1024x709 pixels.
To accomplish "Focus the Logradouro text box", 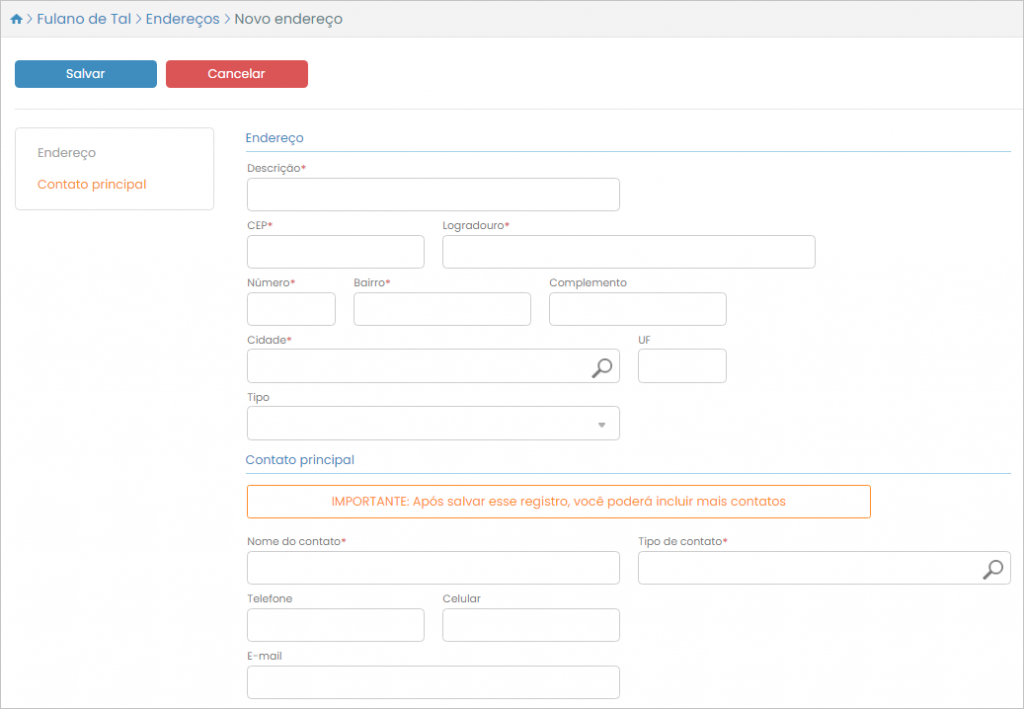I will (x=628, y=252).
